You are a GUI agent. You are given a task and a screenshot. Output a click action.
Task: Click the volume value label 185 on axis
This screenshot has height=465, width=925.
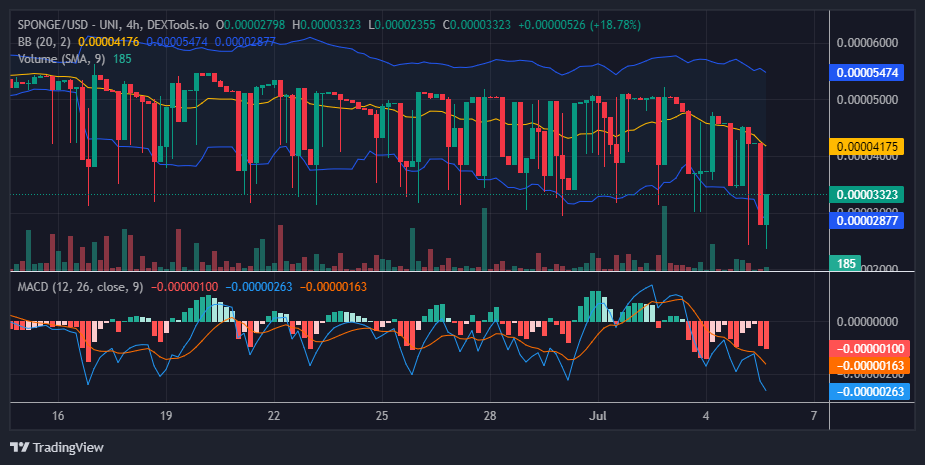click(x=845, y=263)
